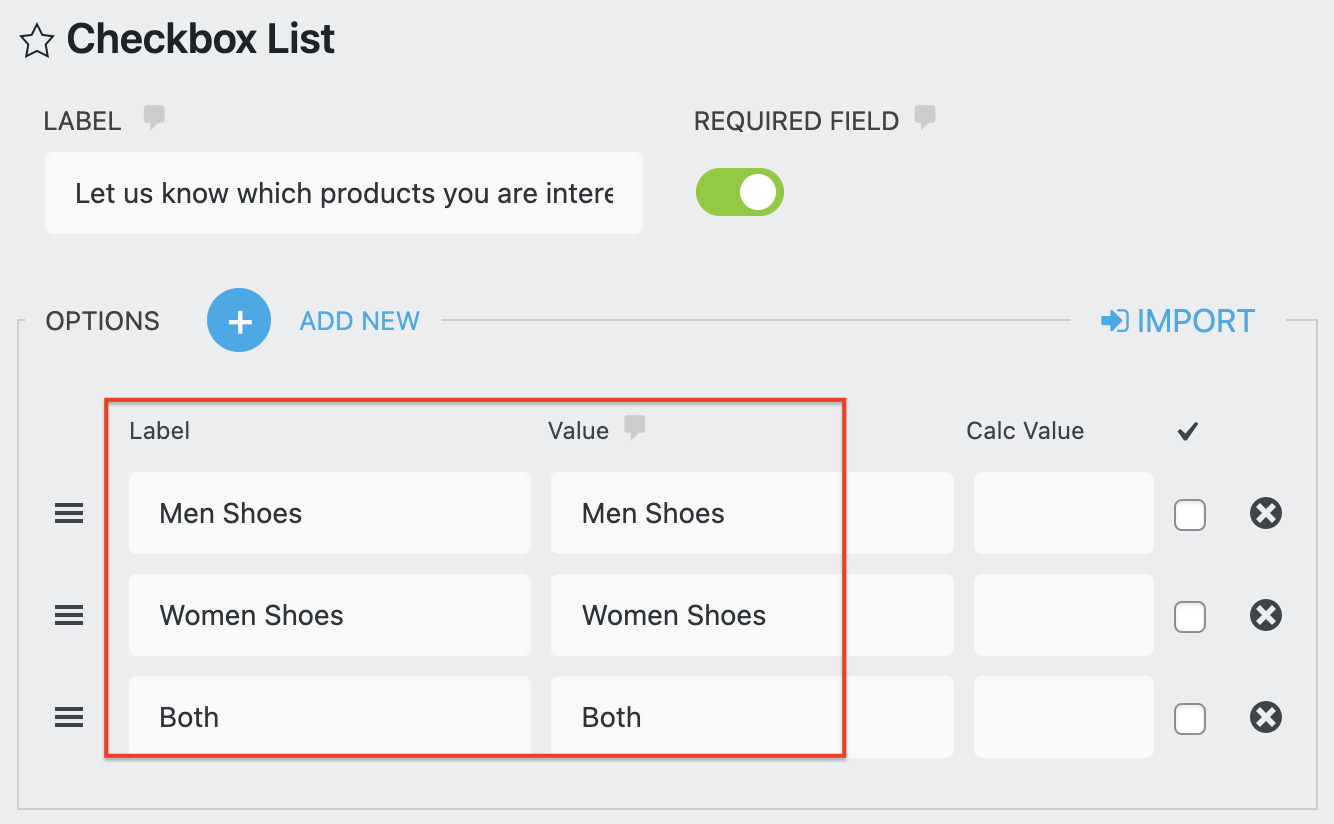This screenshot has width=1334, height=824.
Task: Open the LABEL help tooltip icon
Action: [153, 118]
